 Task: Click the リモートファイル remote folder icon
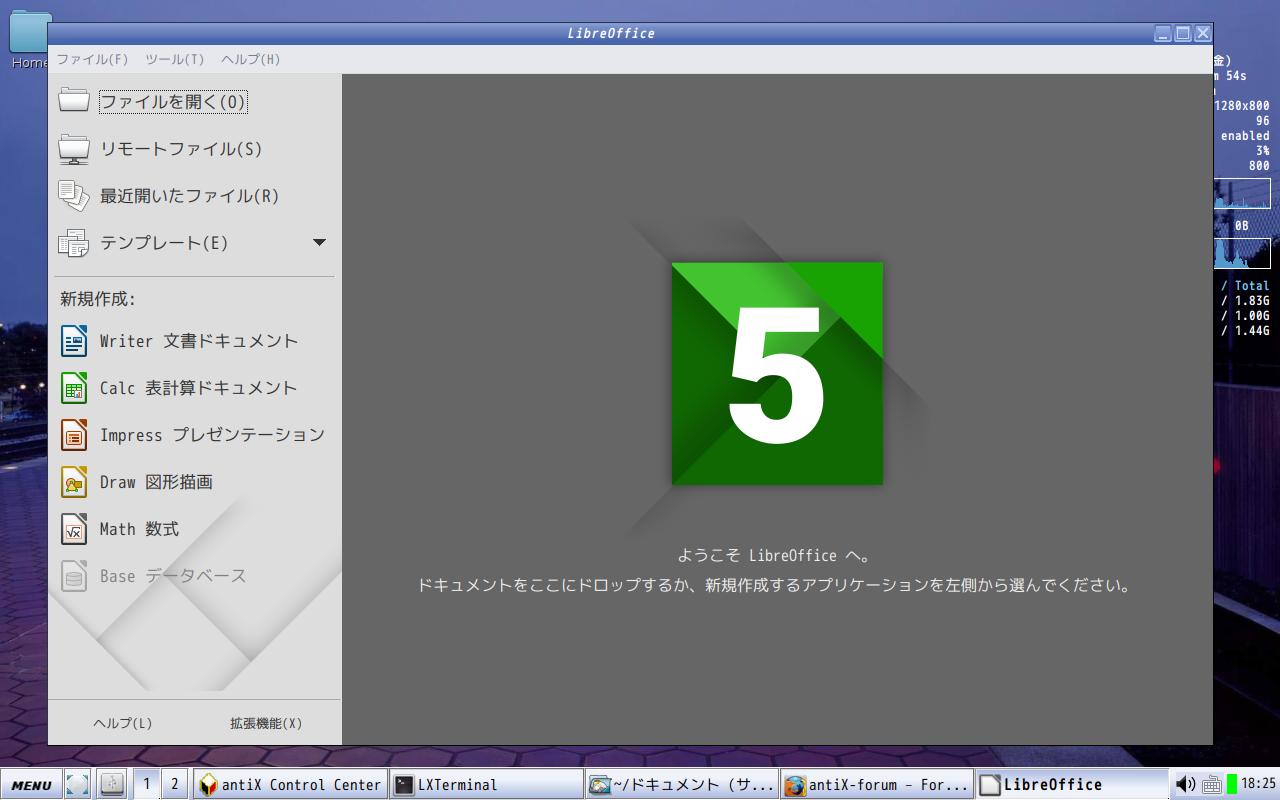point(74,149)
